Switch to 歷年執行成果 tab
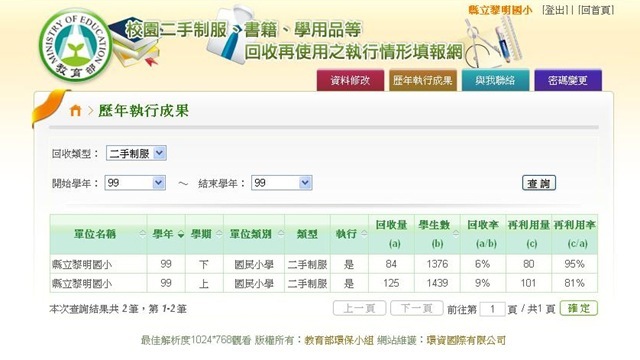 pyautogui.click(x=422, y=80)
